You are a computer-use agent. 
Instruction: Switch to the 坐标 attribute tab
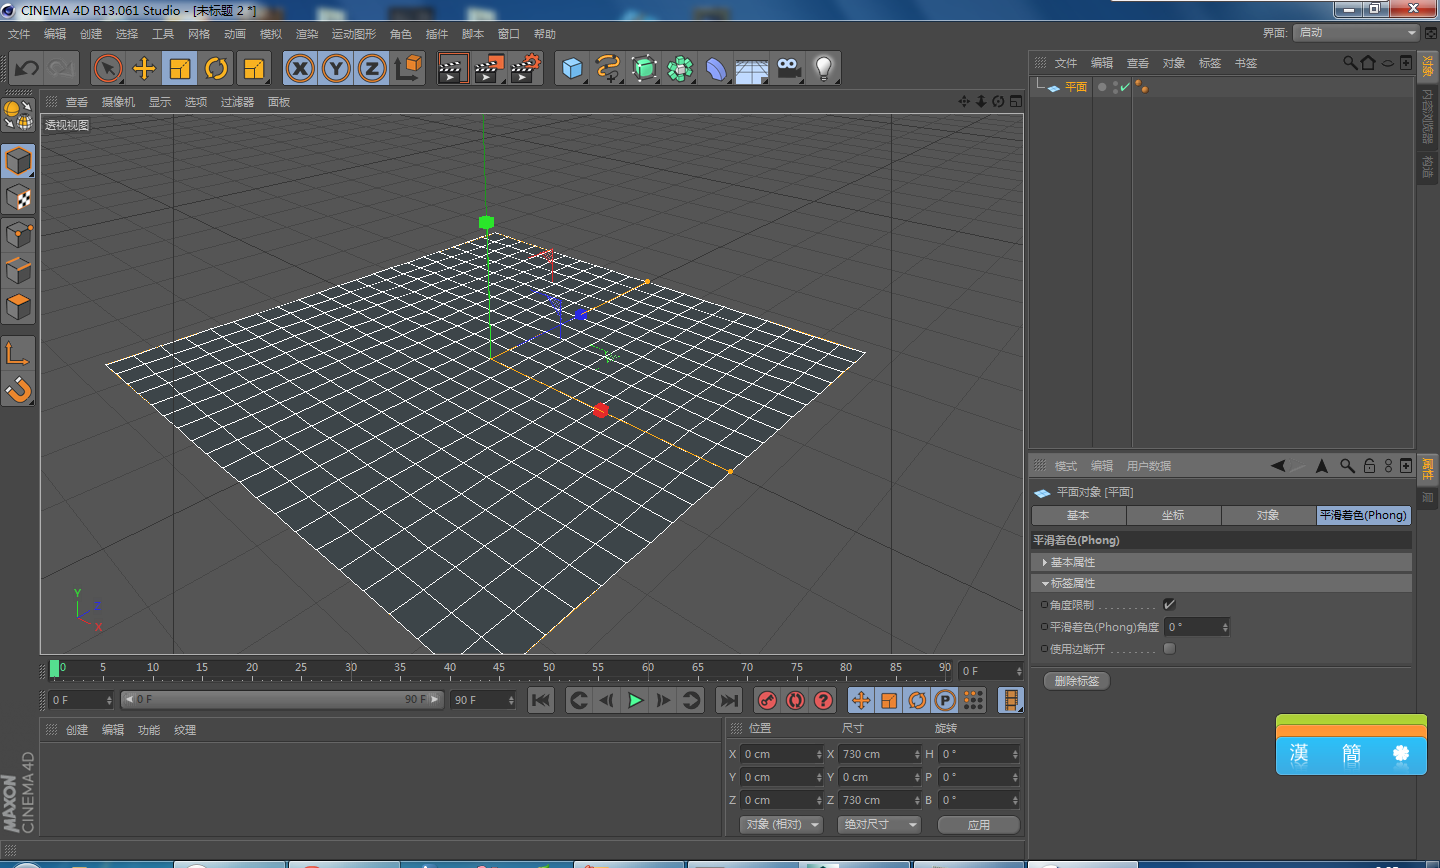[x=1173, y=515]
